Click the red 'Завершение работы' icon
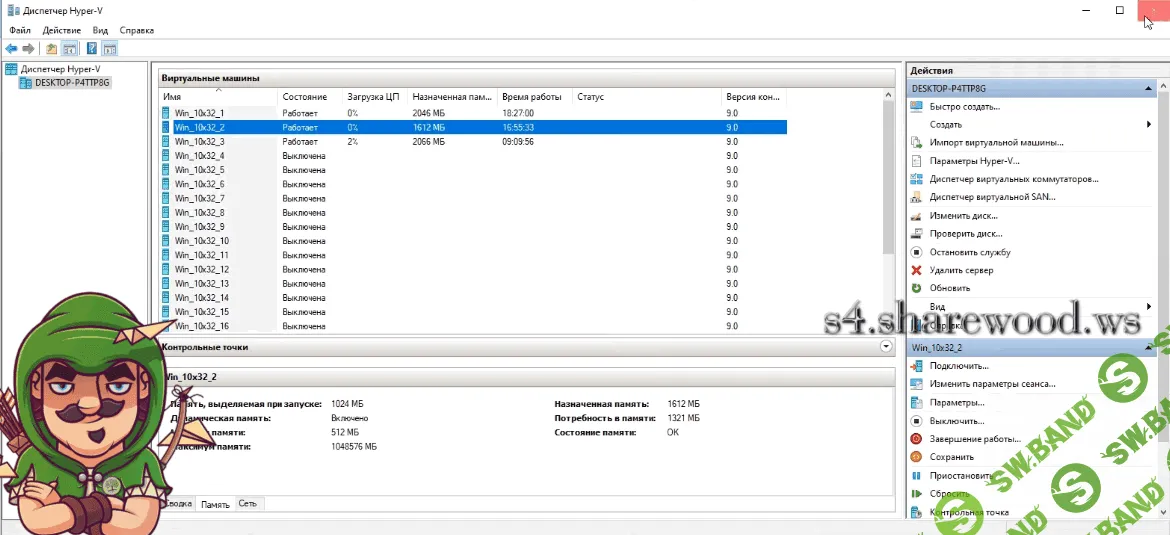1170x535 pixels. click(x=916, y=439)
